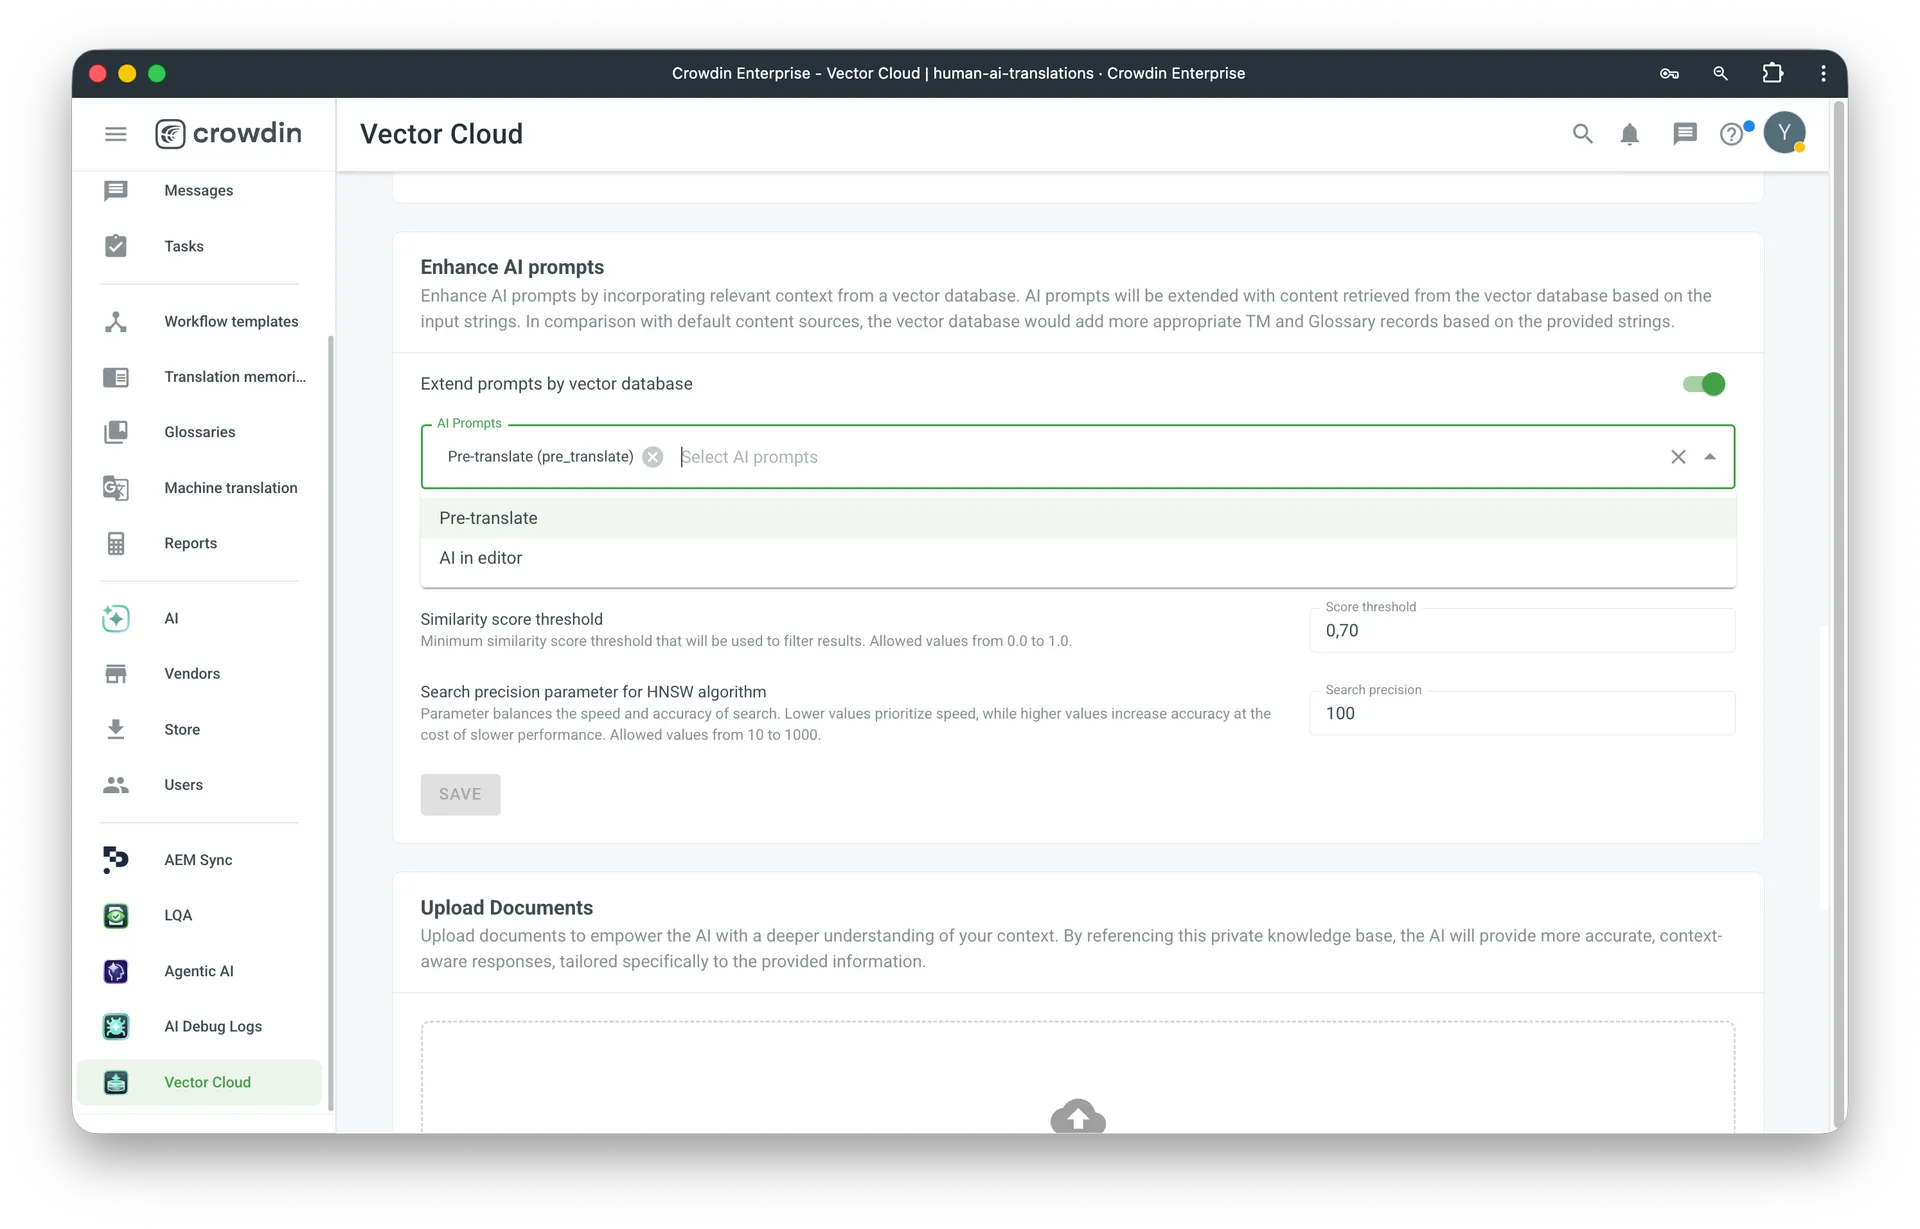Click the Score threshold input field

pos(1520,631)
